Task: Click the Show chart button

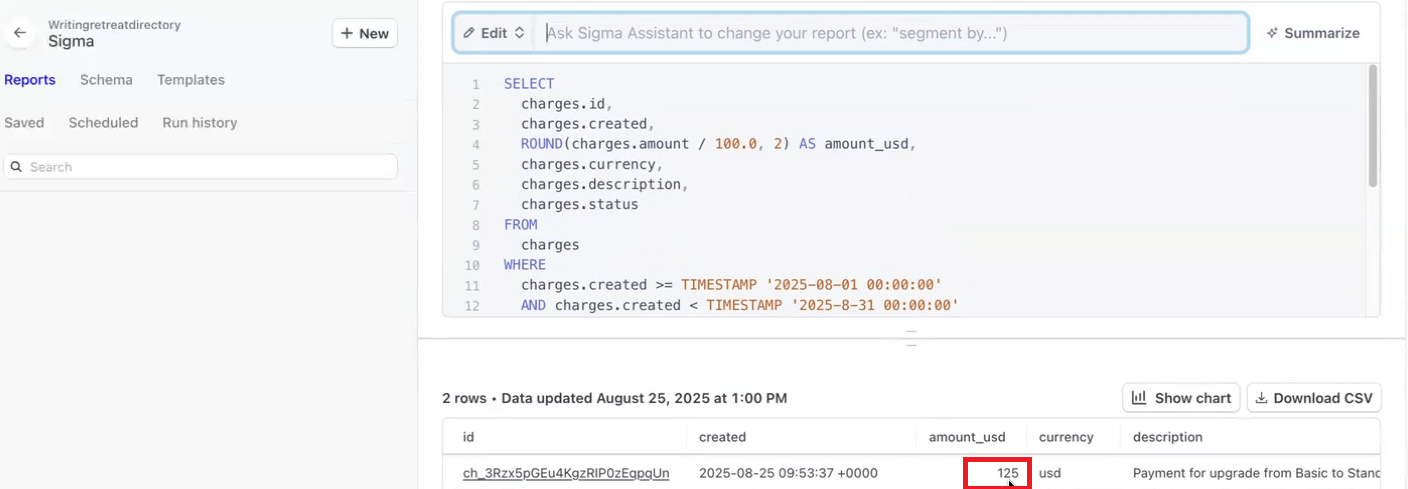Action: tap(1181, 398)
